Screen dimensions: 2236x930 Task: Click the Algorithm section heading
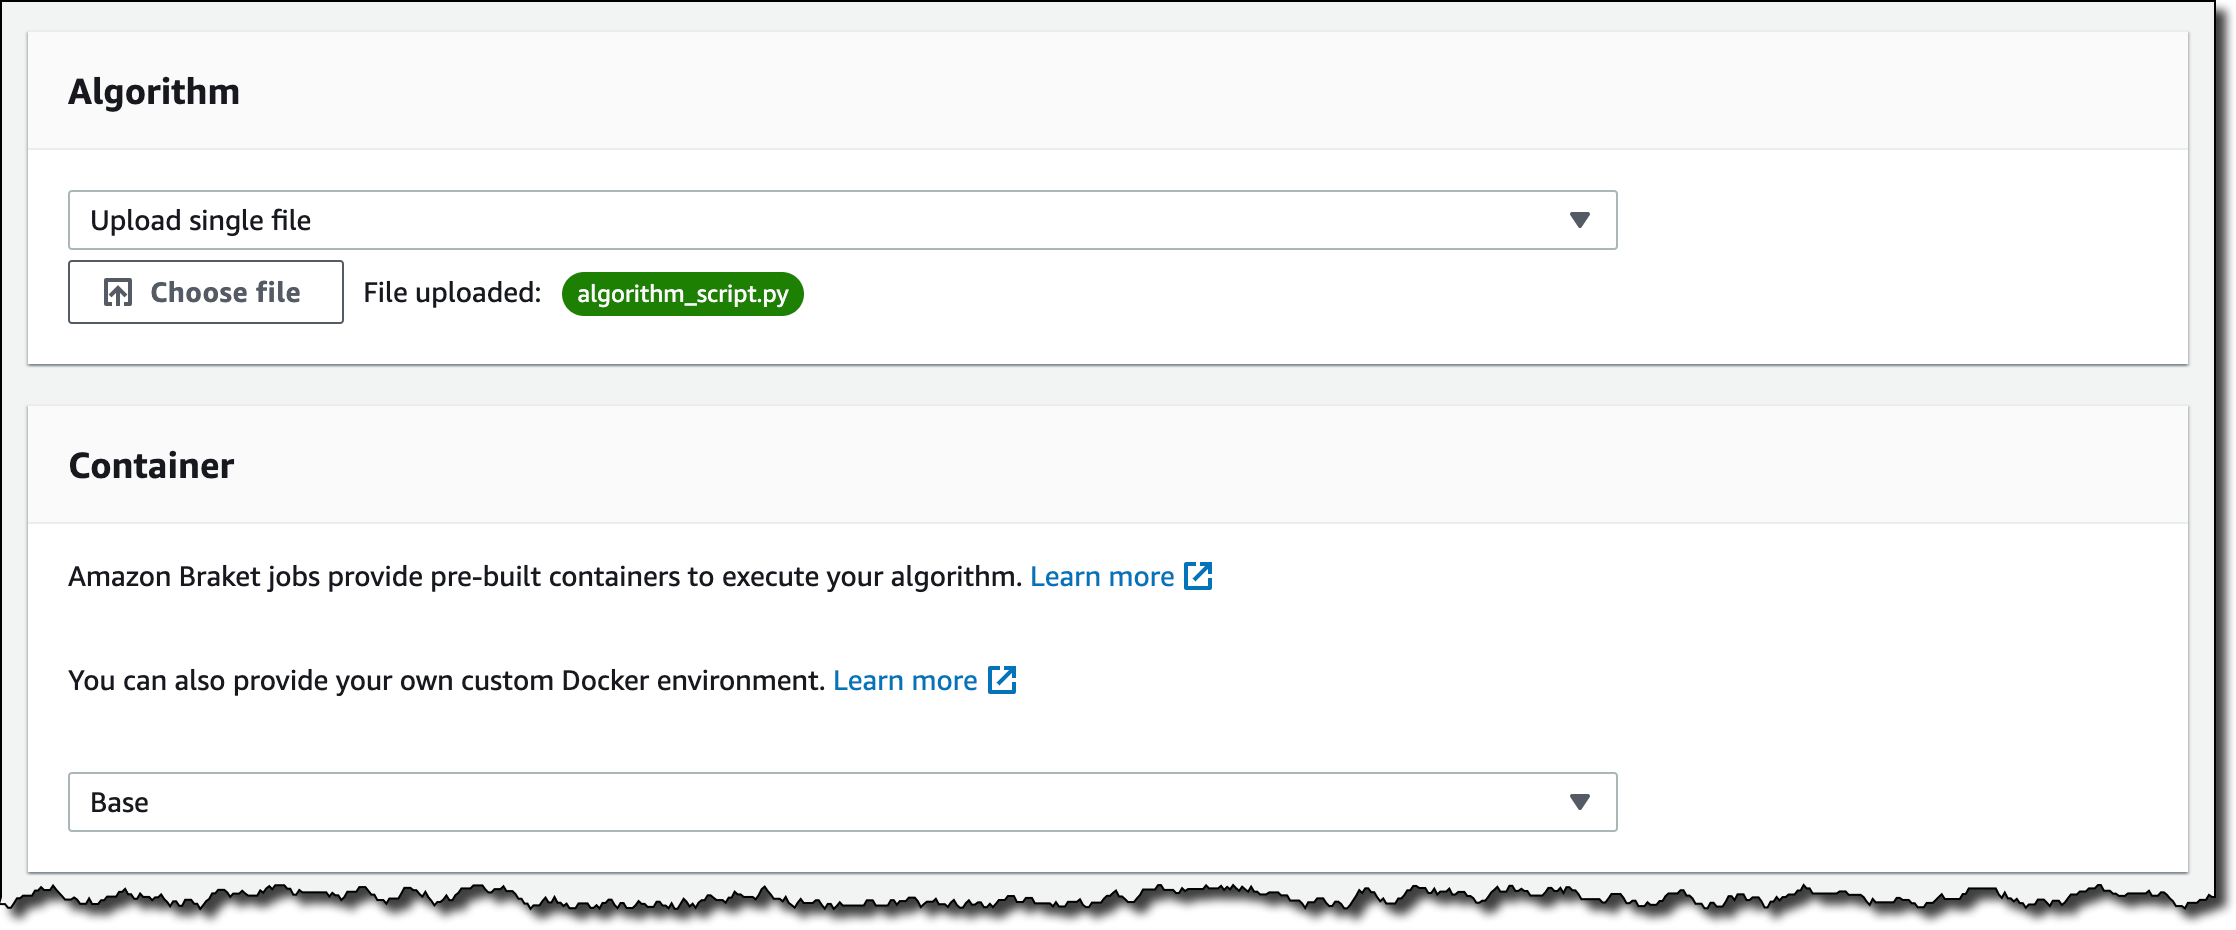[154, 92]
